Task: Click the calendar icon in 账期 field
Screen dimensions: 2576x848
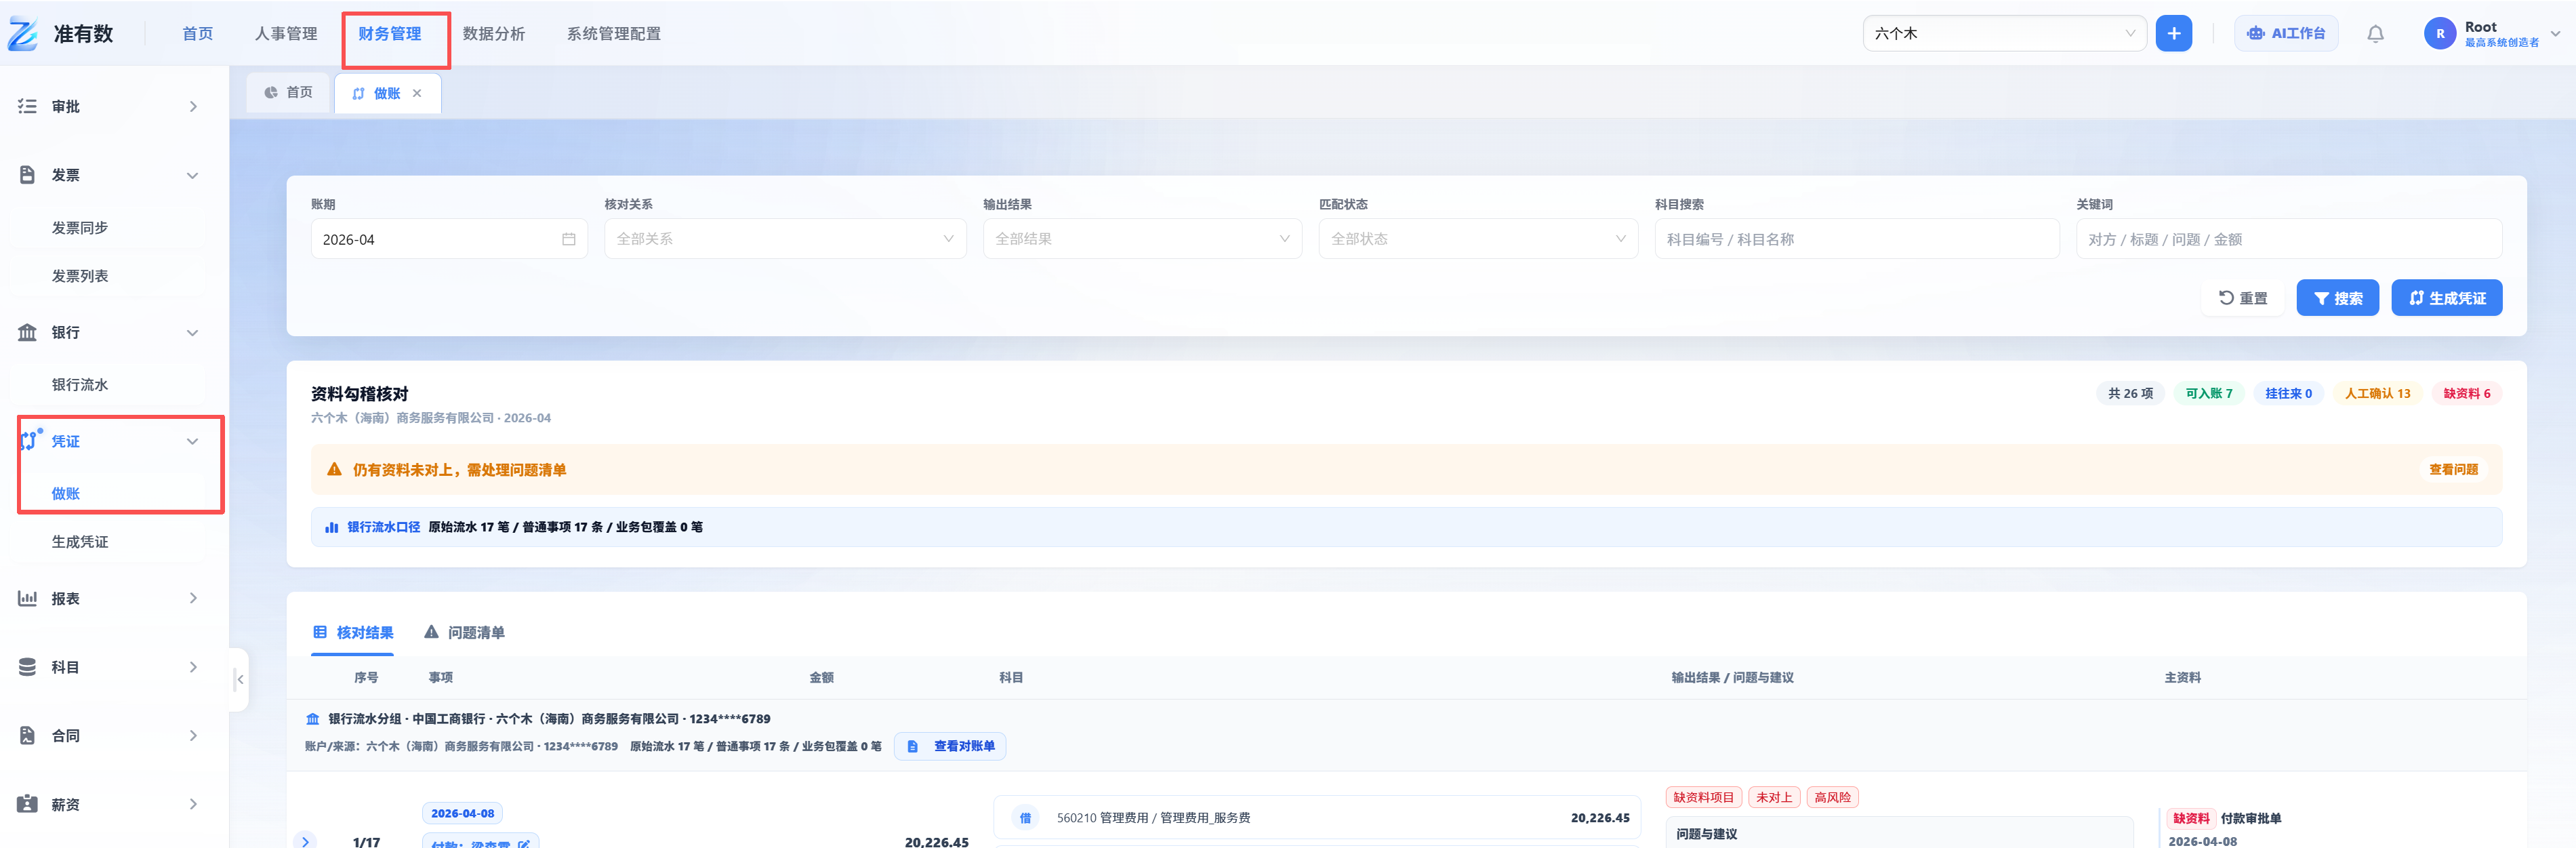Action: point(568,239)
